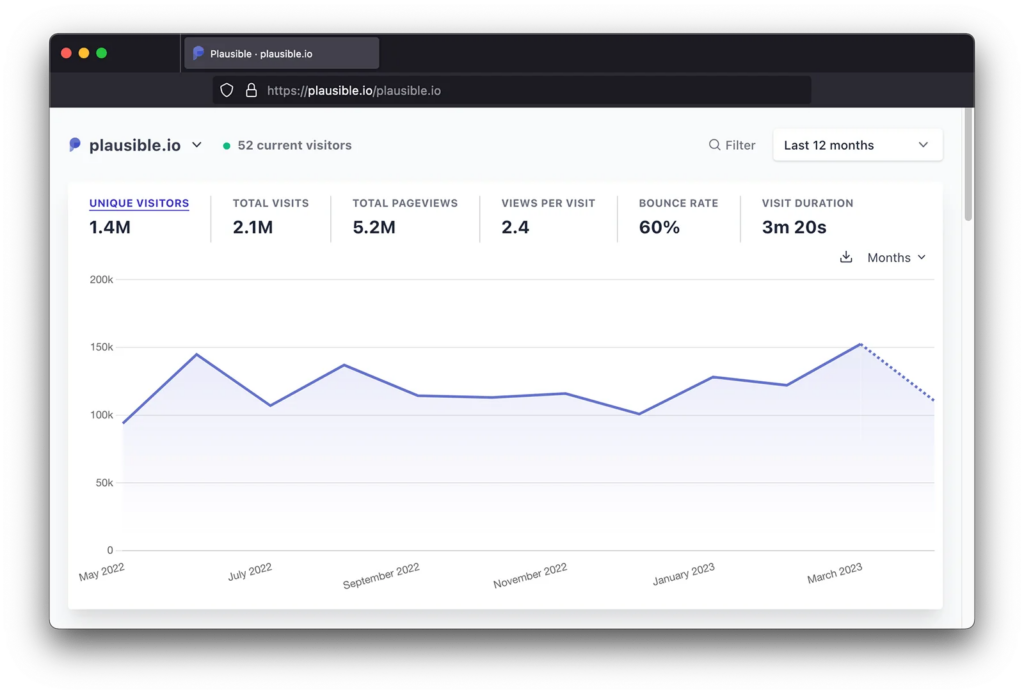Open the 52 current visitors link

click(294, 146)
